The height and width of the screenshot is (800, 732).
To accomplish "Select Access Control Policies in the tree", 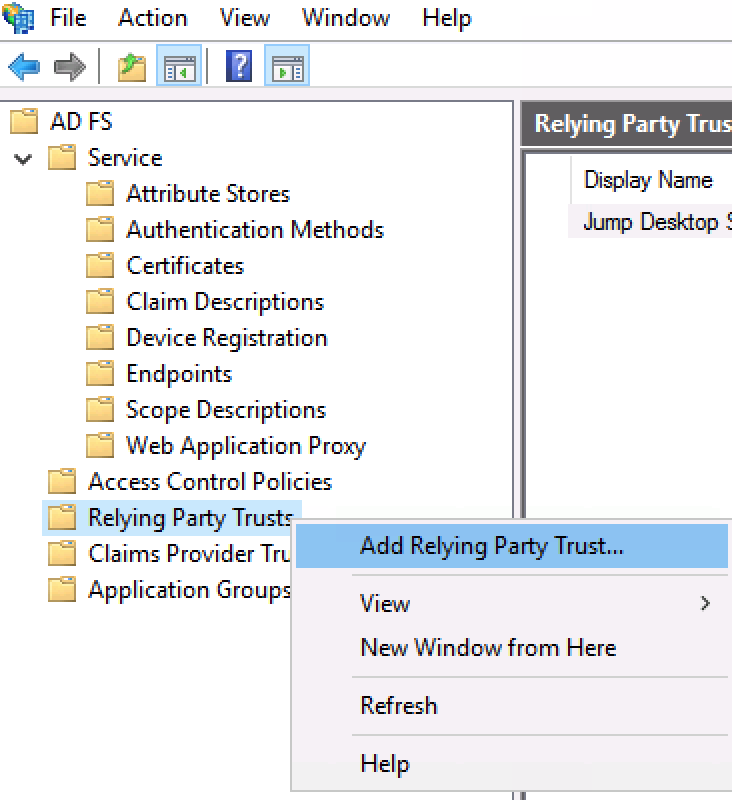I will [x=210, y=482].
